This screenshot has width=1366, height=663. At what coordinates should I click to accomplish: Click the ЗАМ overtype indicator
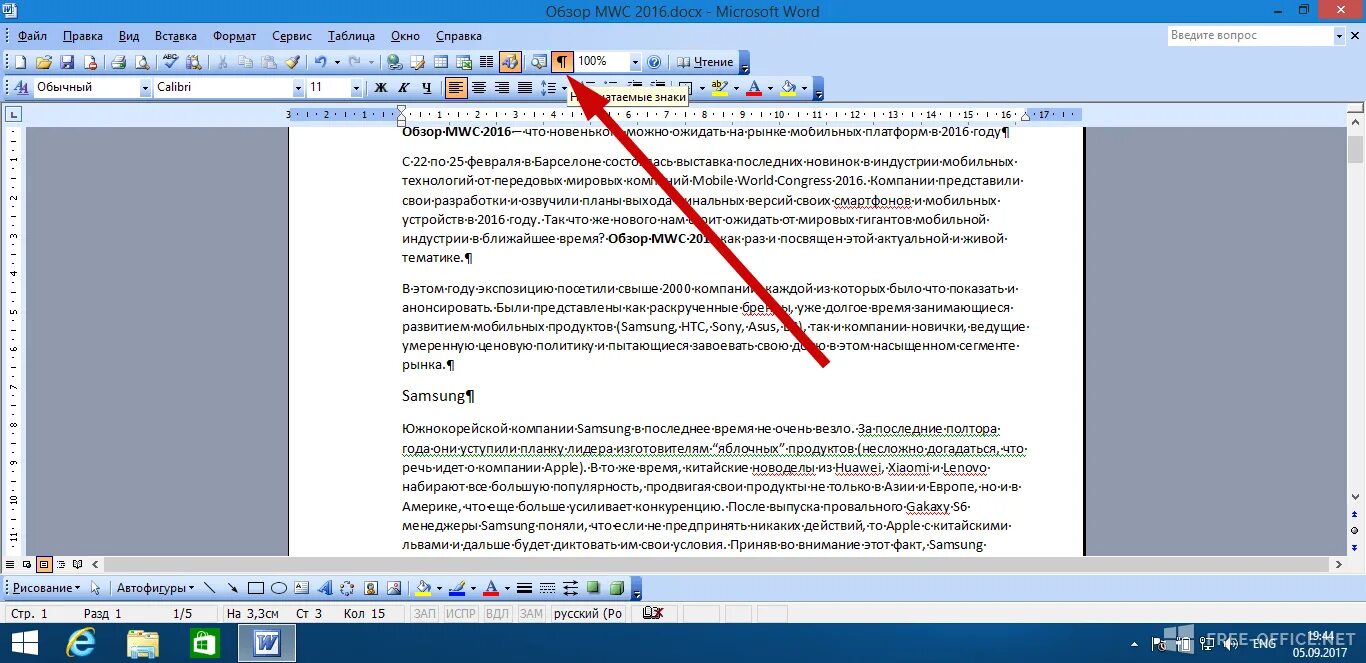(x=531, y=613)
